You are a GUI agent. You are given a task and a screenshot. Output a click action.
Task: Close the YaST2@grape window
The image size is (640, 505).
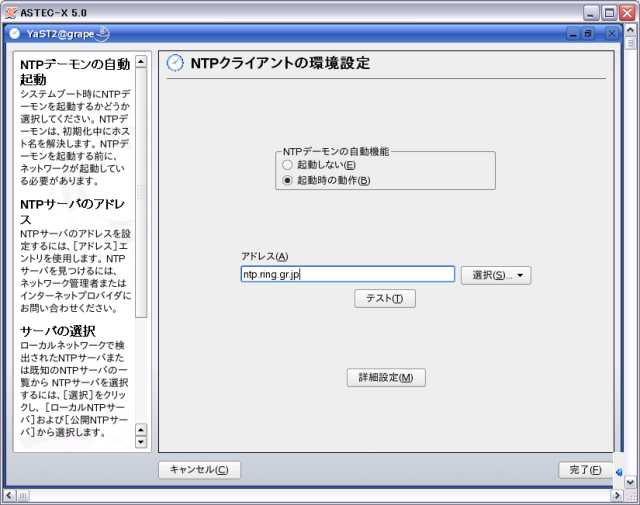[611, 33]
